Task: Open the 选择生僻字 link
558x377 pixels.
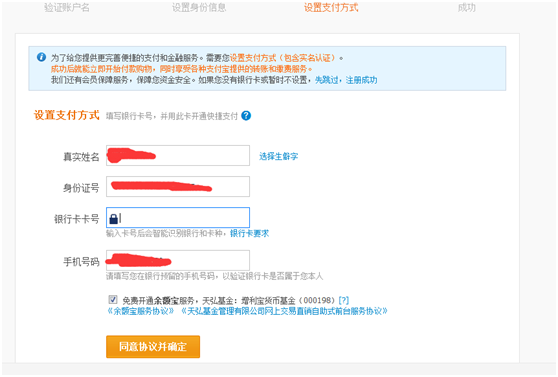Action: pos(279,156)
